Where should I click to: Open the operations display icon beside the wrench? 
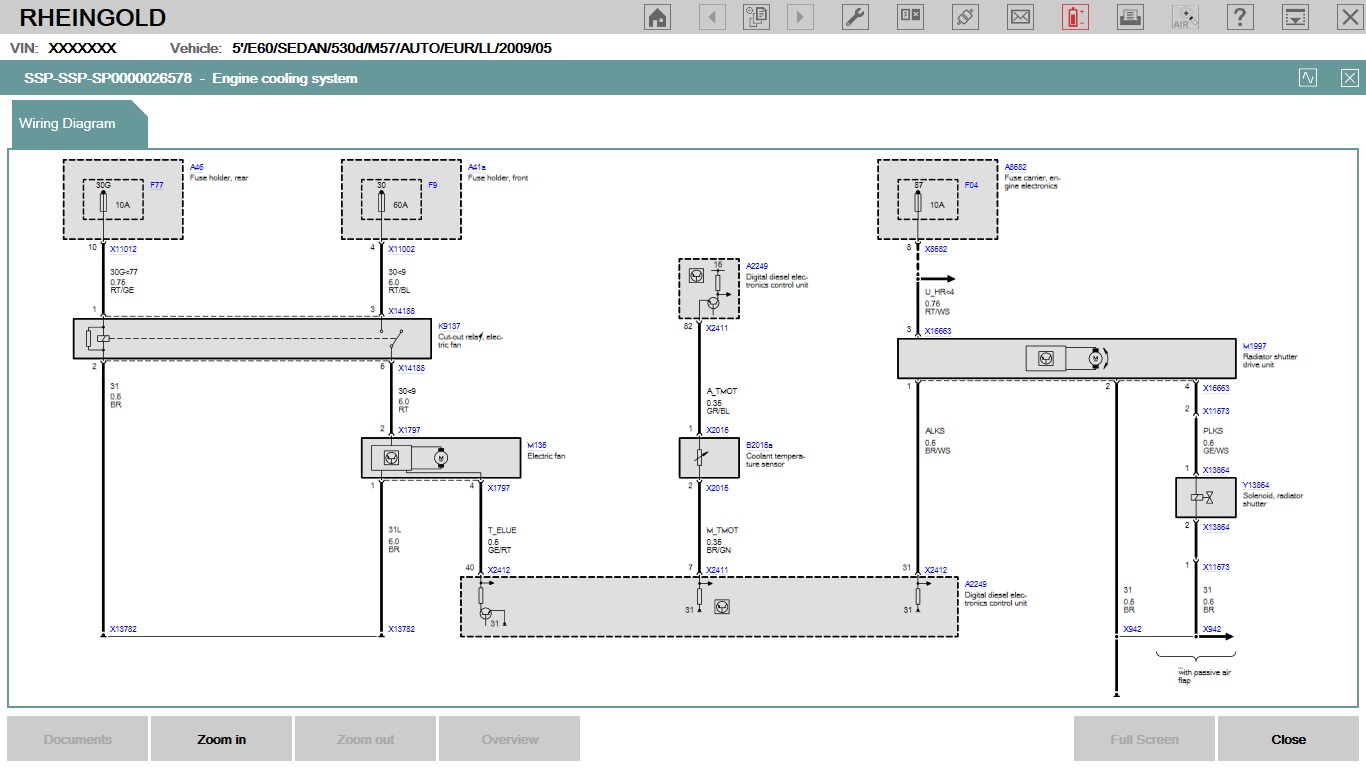[910, 17]
